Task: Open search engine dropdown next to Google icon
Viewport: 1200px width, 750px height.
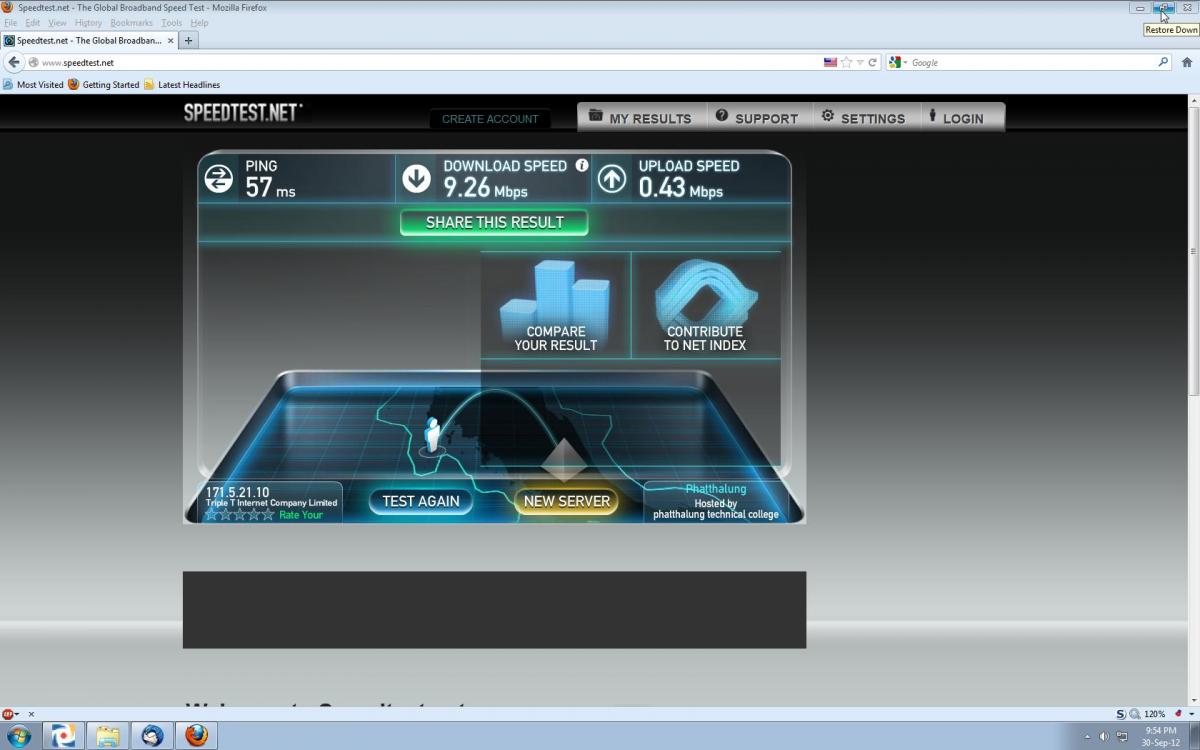Action: (905, 62)
